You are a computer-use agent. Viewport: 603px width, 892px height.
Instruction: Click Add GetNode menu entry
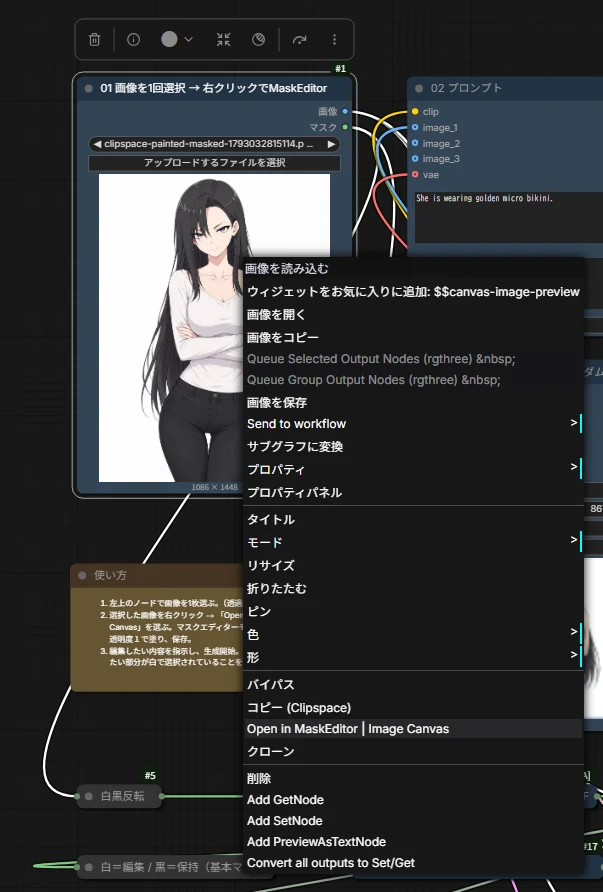(x=414, y=800)
